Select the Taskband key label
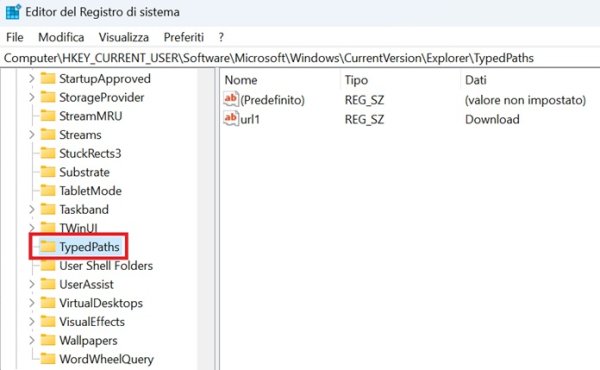The height and width of the screenshot is (370, 600). [x=84, y=210]
